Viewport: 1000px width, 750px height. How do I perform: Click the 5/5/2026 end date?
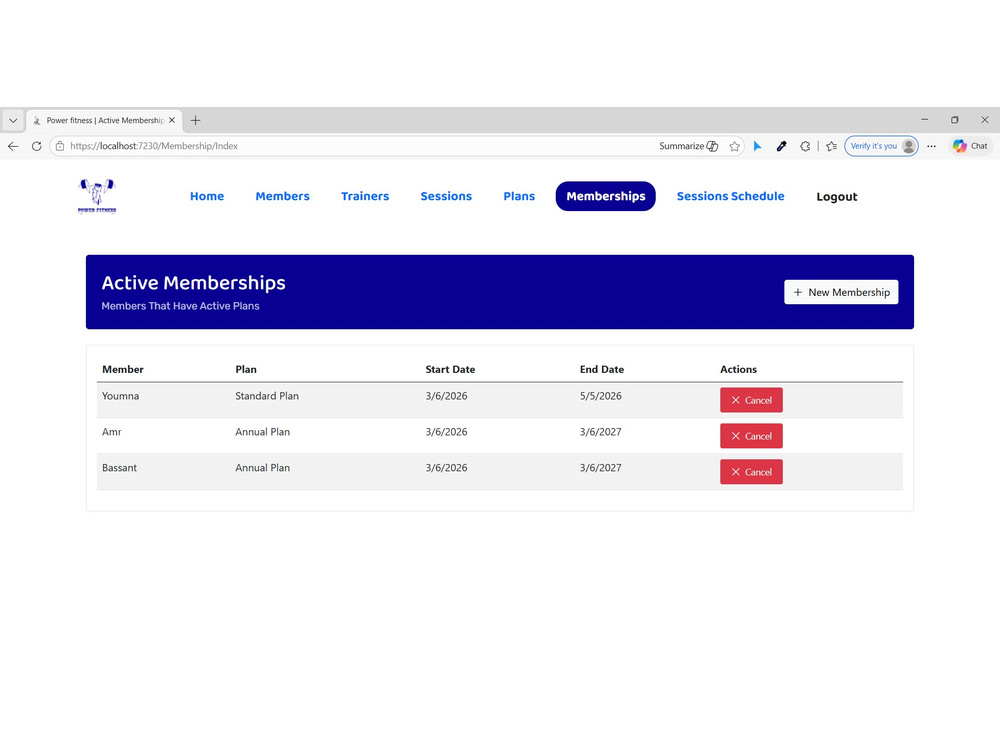pos(601,396)
